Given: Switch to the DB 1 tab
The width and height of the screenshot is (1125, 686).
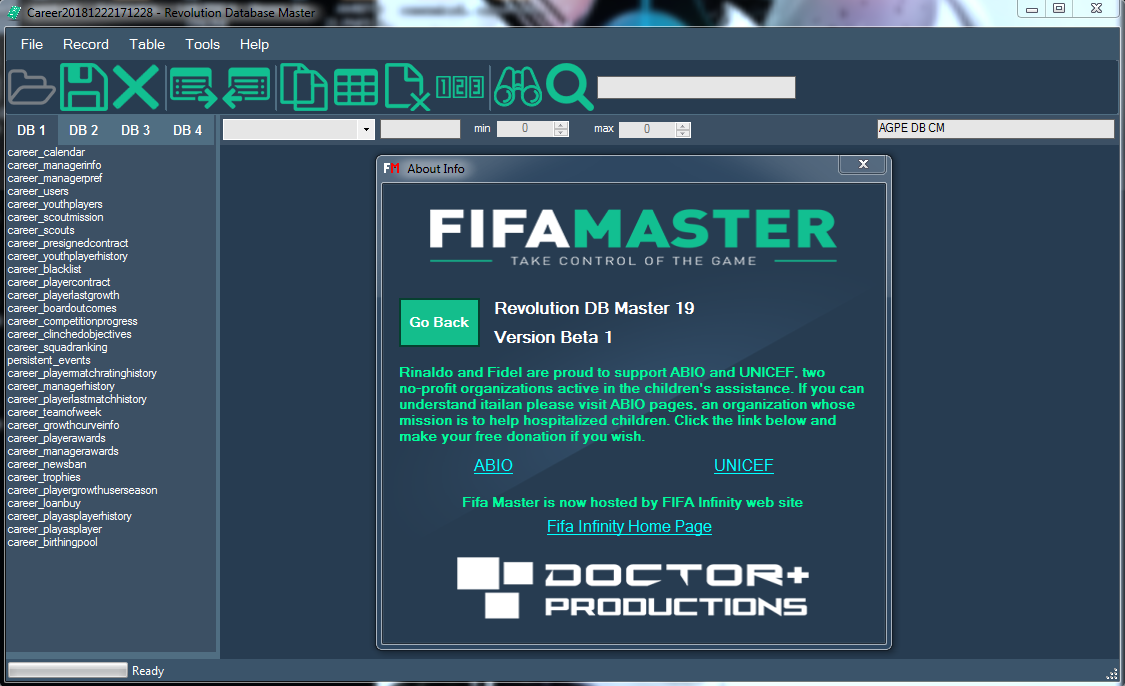Looking at the screenshot, I should click(x=32, y=130).
